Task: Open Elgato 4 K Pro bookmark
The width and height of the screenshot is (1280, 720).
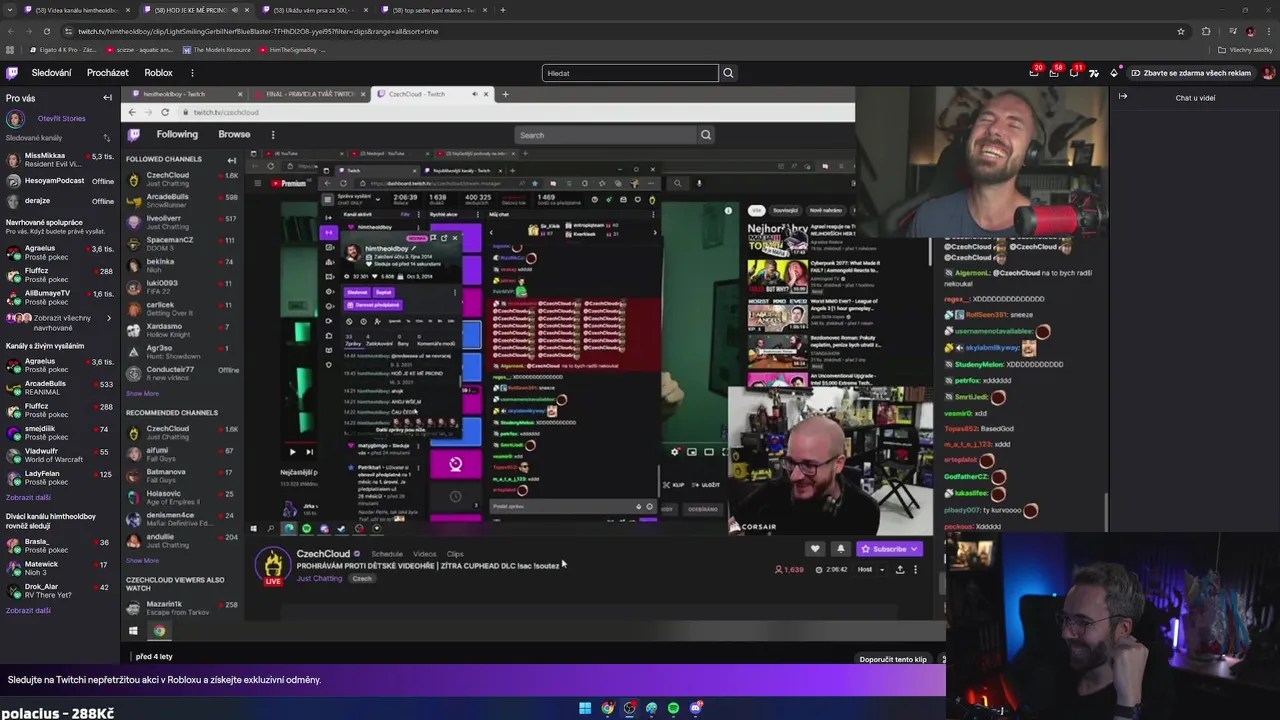Action: click(62, 50)
